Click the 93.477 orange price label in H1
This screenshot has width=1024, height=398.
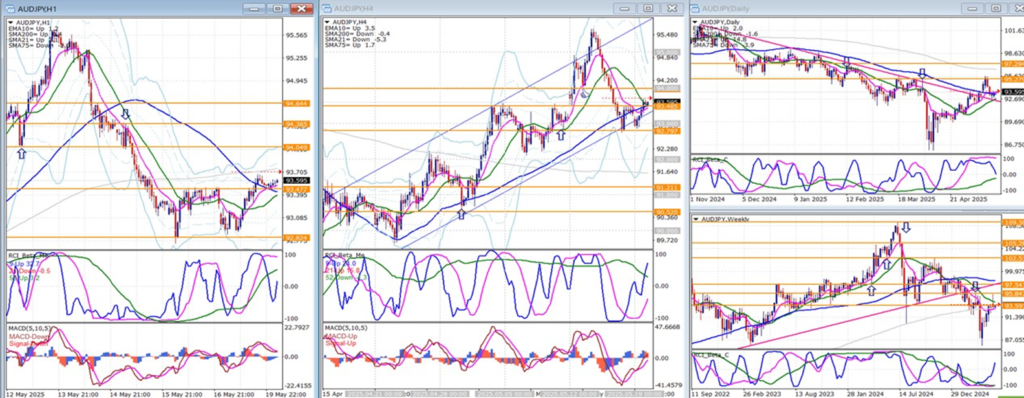(297, 189)
